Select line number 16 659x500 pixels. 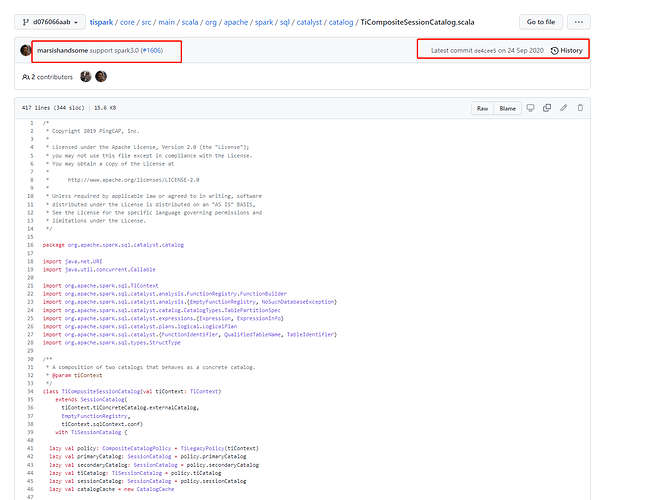click(x=30, y=245)
